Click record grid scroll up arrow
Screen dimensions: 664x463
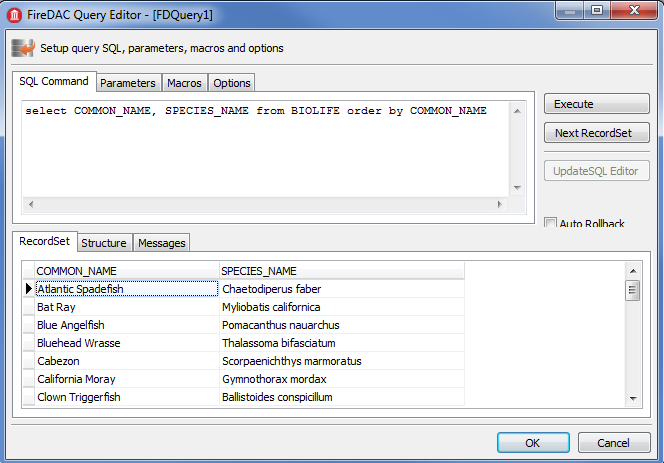tap(633, 271)
